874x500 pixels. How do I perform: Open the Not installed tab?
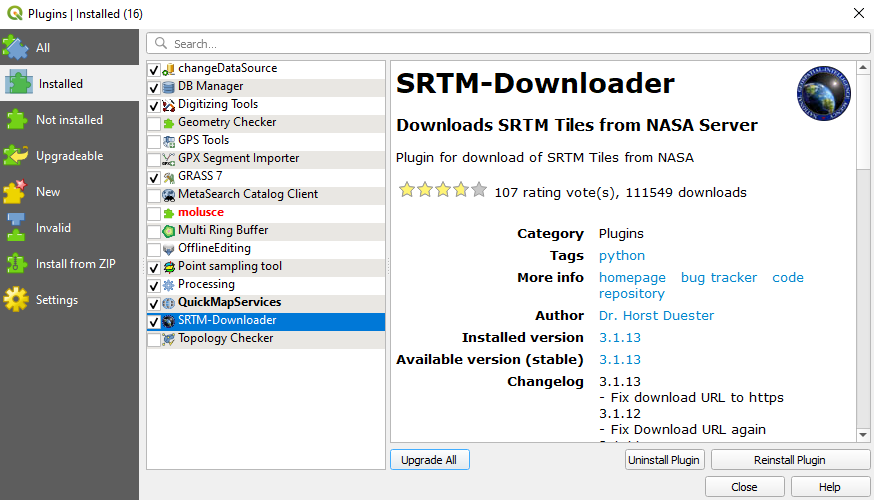69,120
